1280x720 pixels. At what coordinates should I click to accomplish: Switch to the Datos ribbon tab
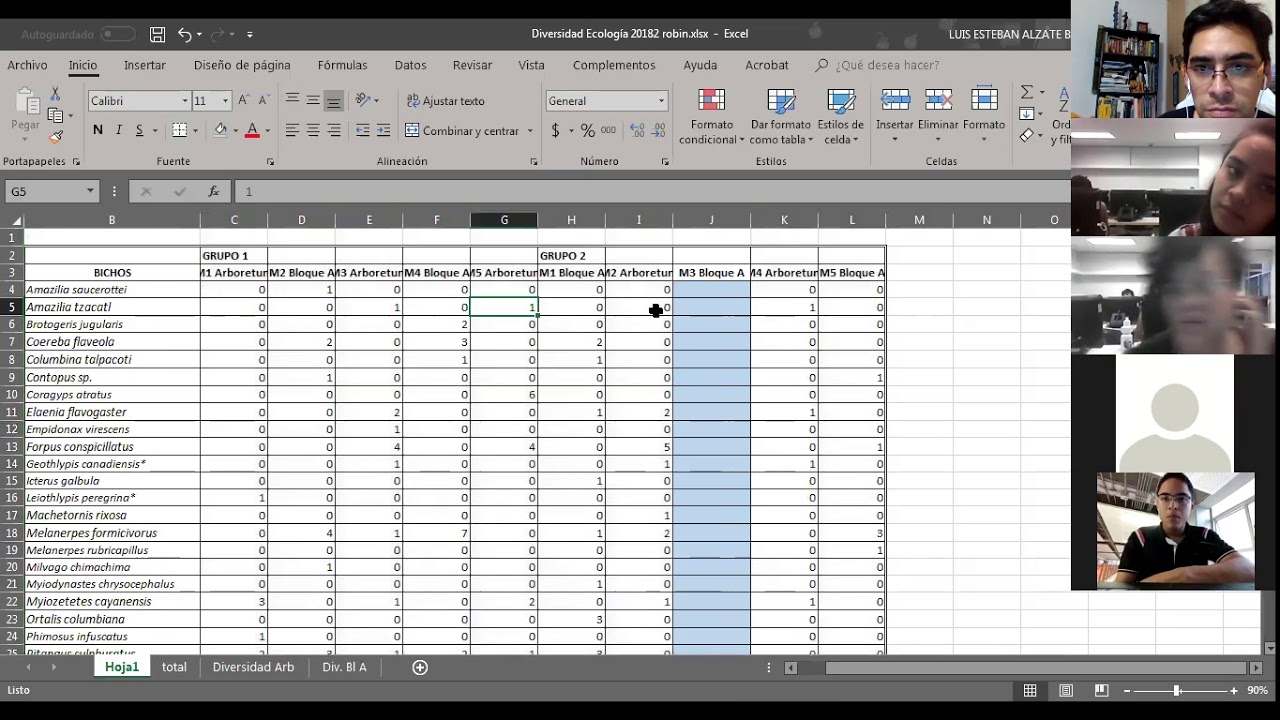[x=410, y=65]
